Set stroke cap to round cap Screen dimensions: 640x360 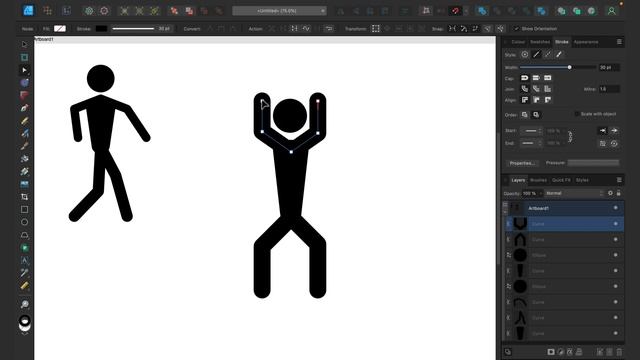(x=524, y=78)
